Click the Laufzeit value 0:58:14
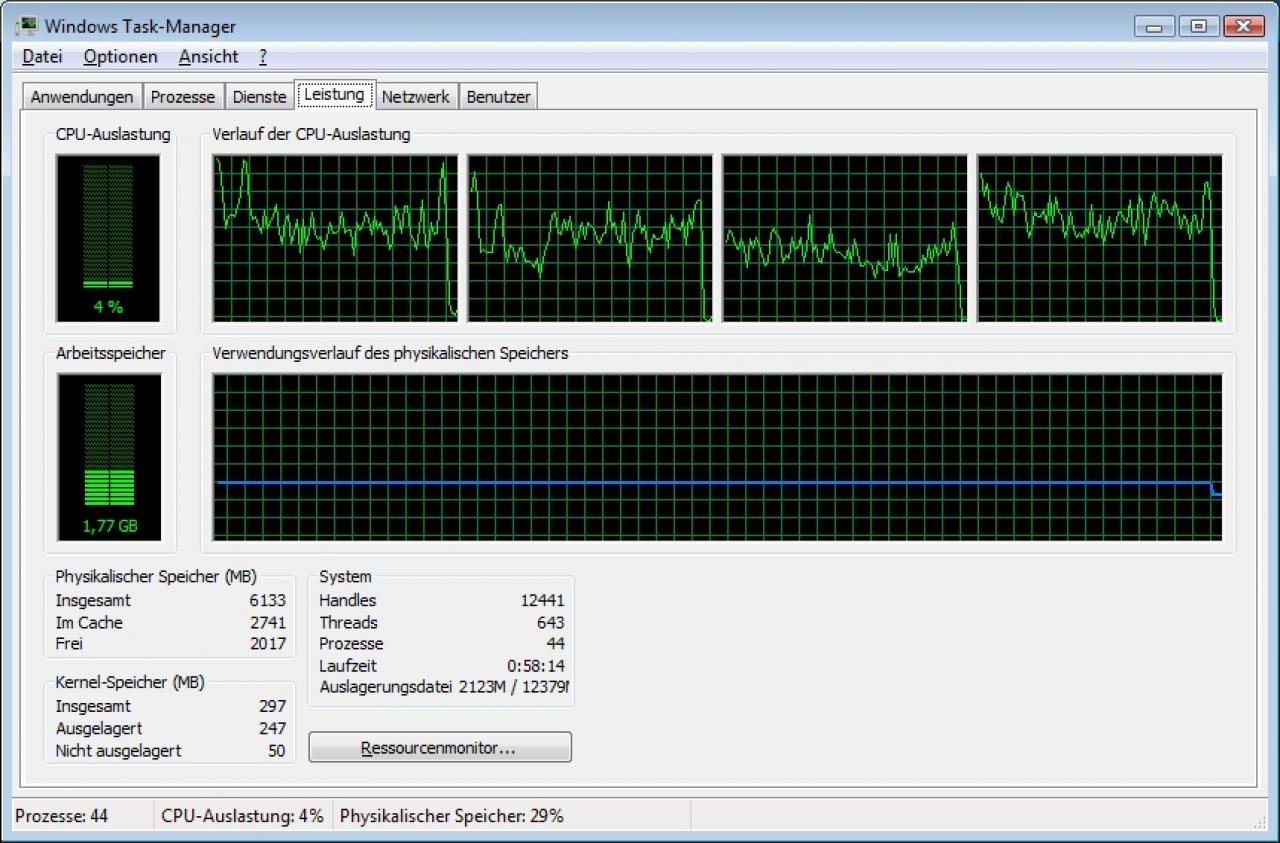 pos(536,665)
